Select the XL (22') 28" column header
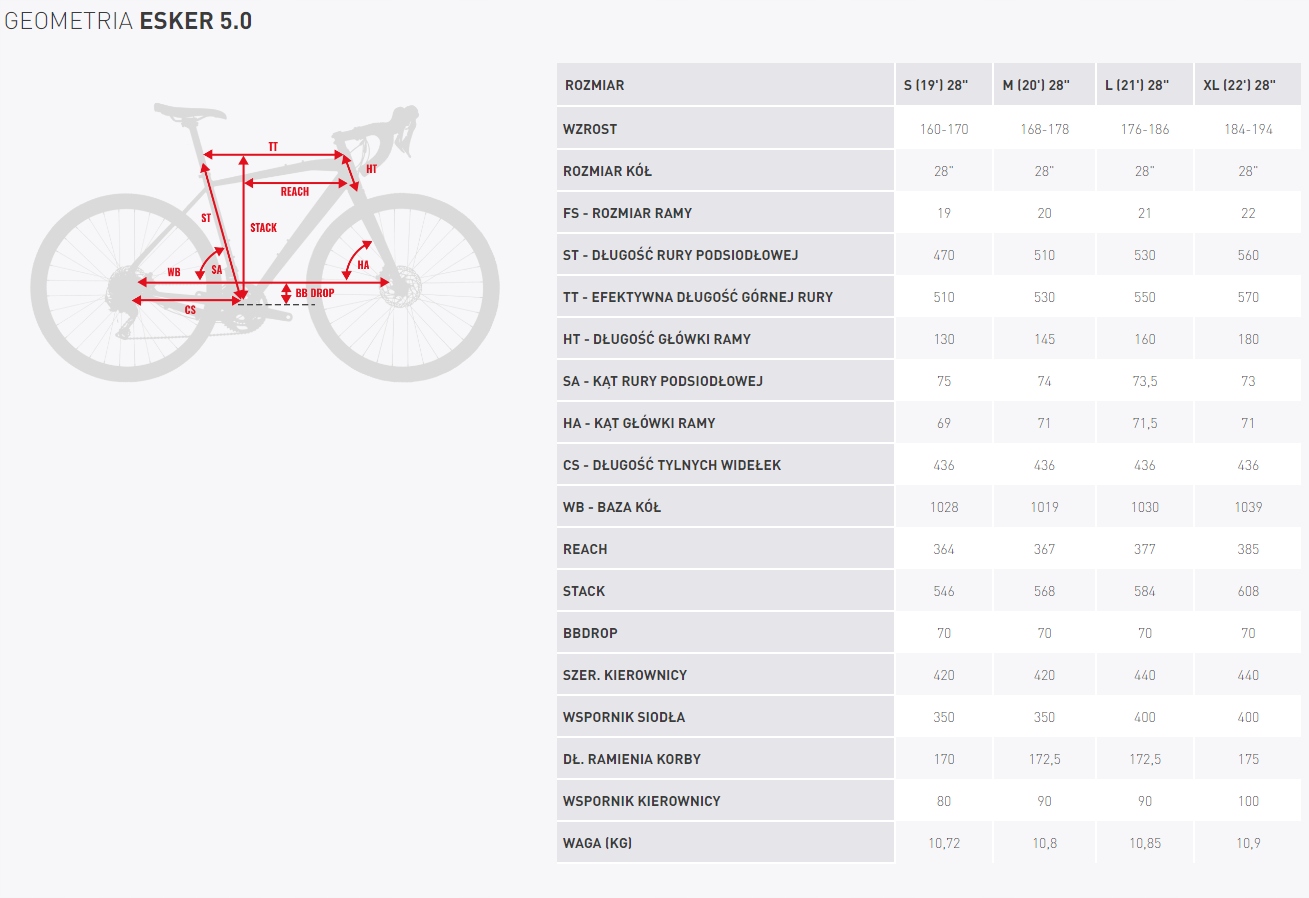The width and height of the screenshot is (1309, 898). tap(1239, 85)
